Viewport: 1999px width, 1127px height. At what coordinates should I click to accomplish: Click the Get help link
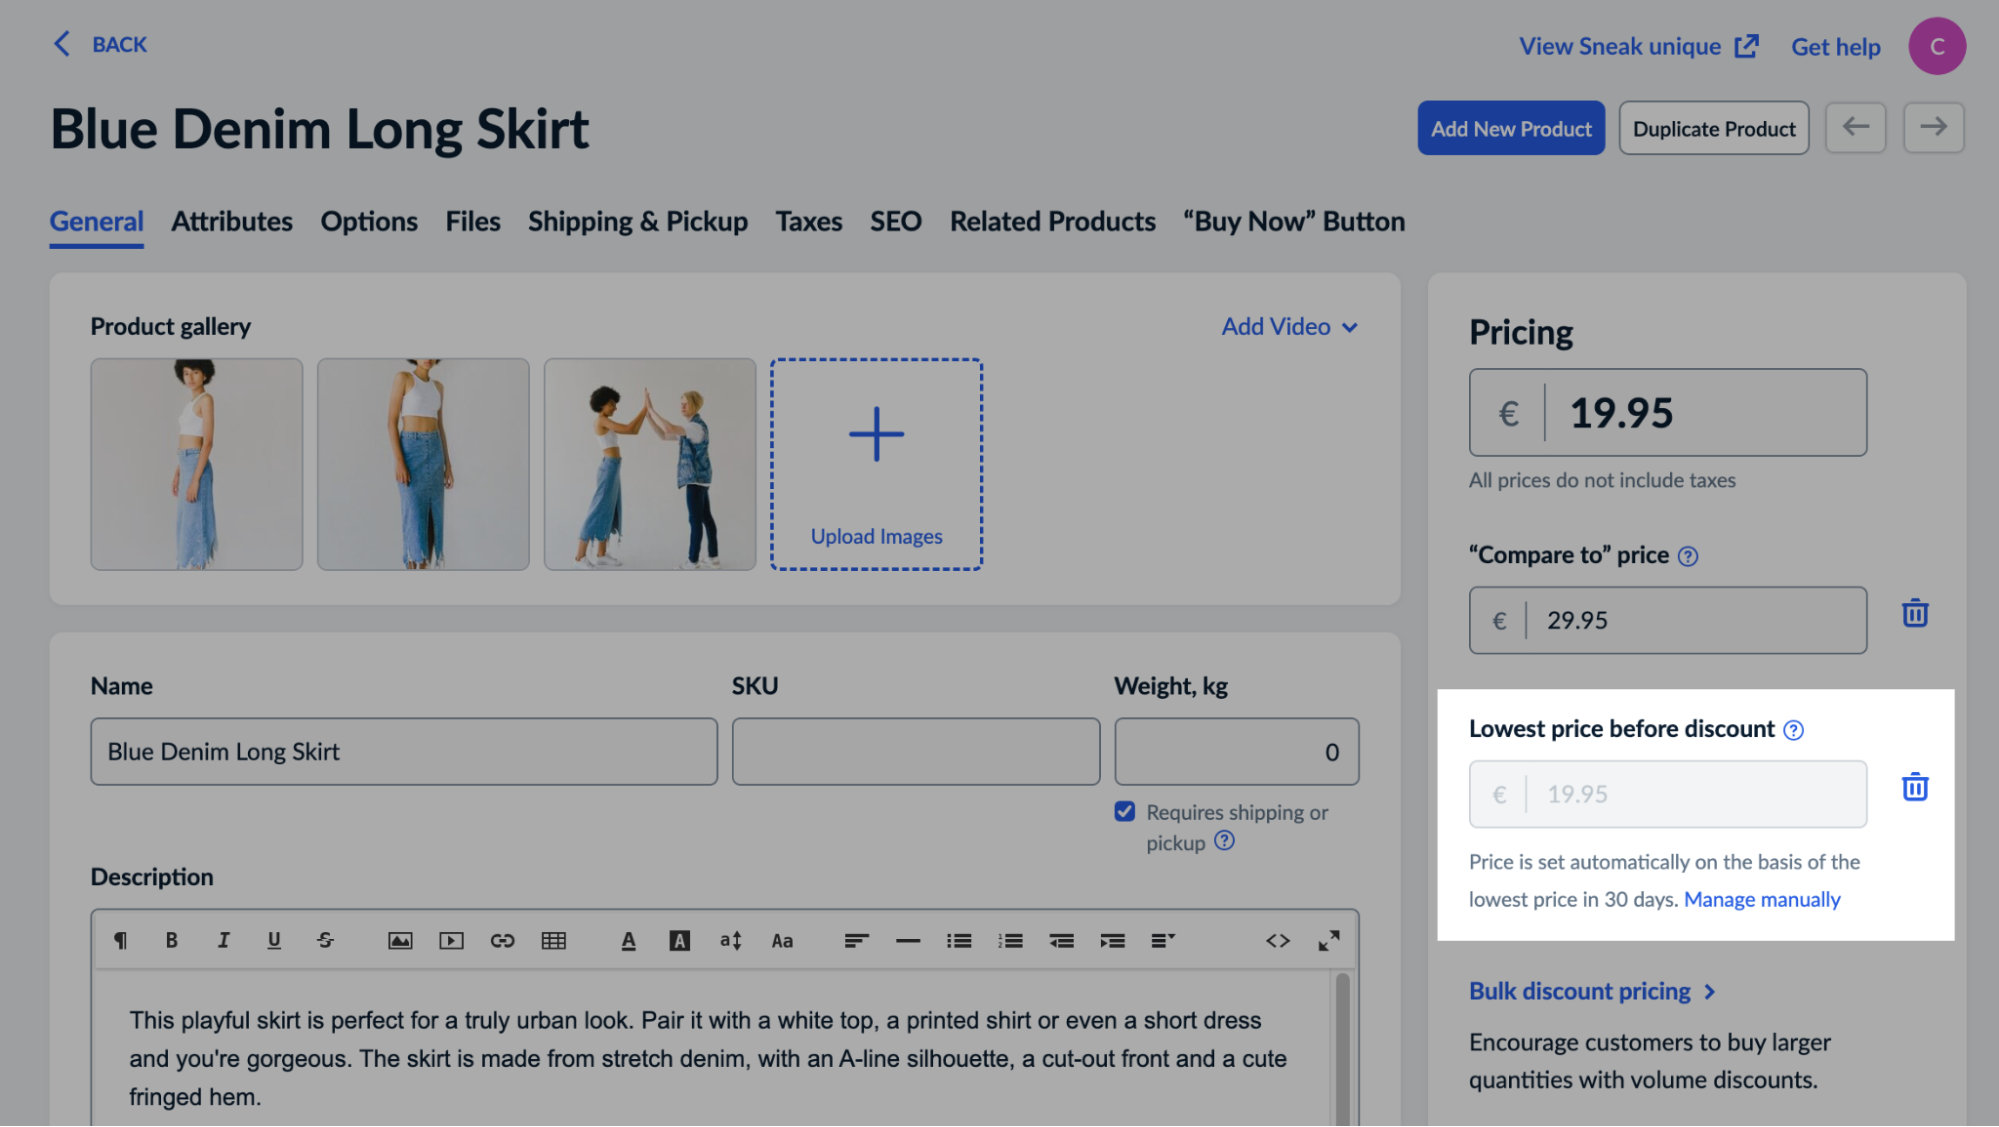coord(1835,46)
